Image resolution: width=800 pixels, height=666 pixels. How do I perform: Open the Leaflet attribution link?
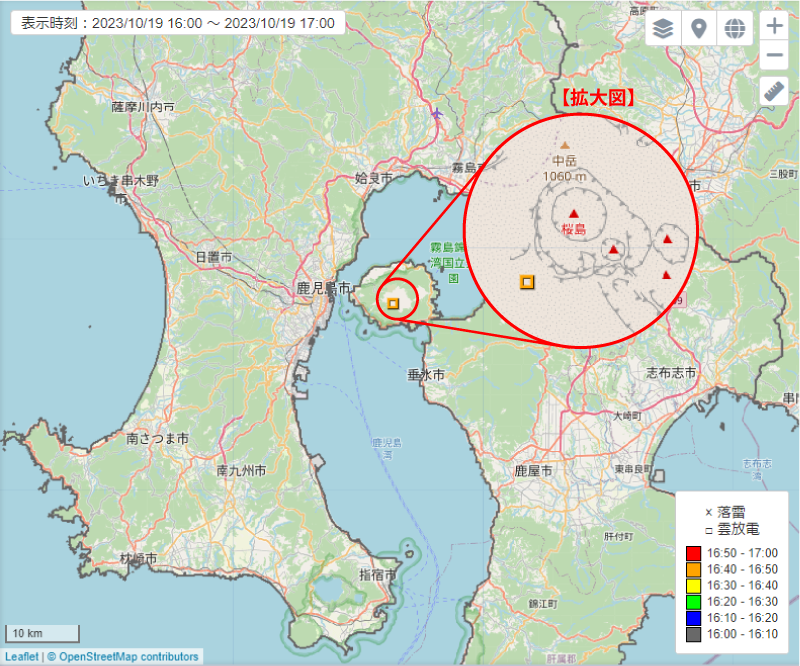(21, 657)
